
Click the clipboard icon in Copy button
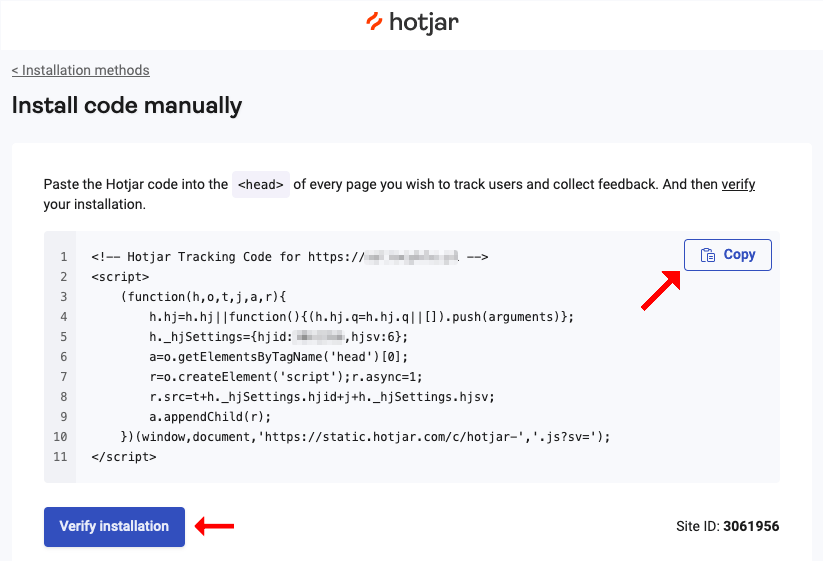(x=708, y=255)
